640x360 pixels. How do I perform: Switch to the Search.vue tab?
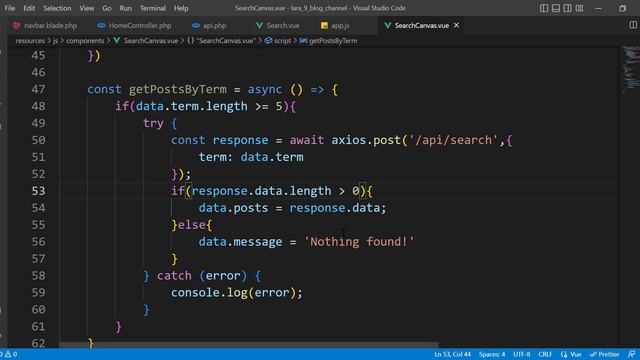[278, 25]
